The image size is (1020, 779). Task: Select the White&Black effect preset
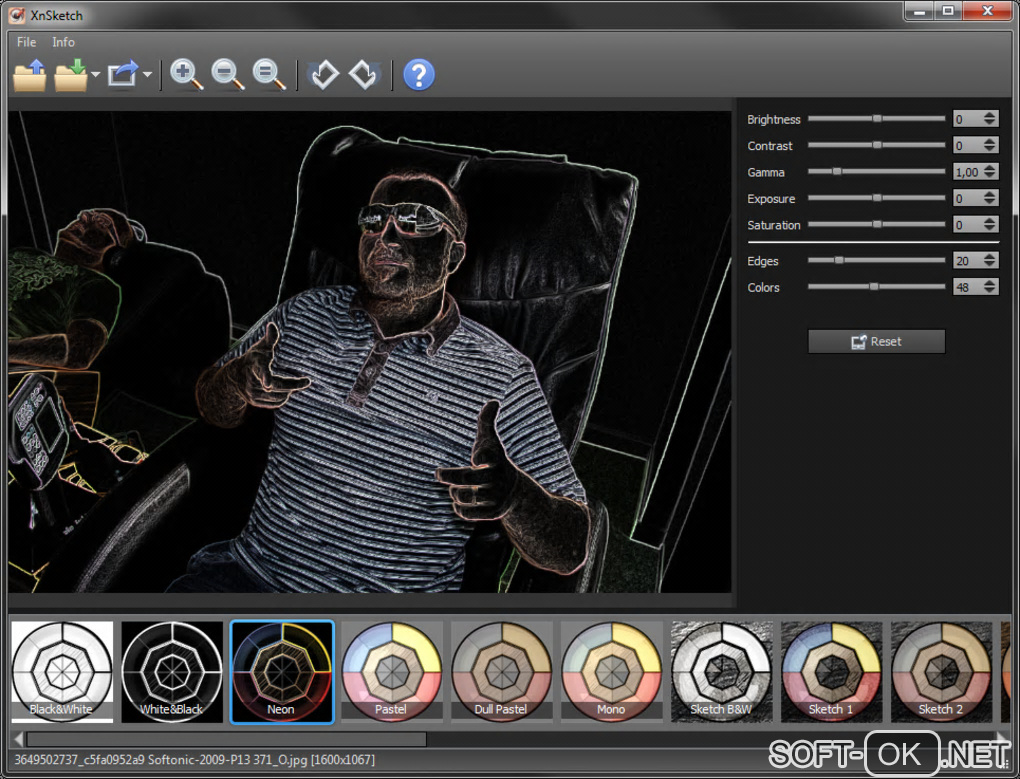(172, 672)
